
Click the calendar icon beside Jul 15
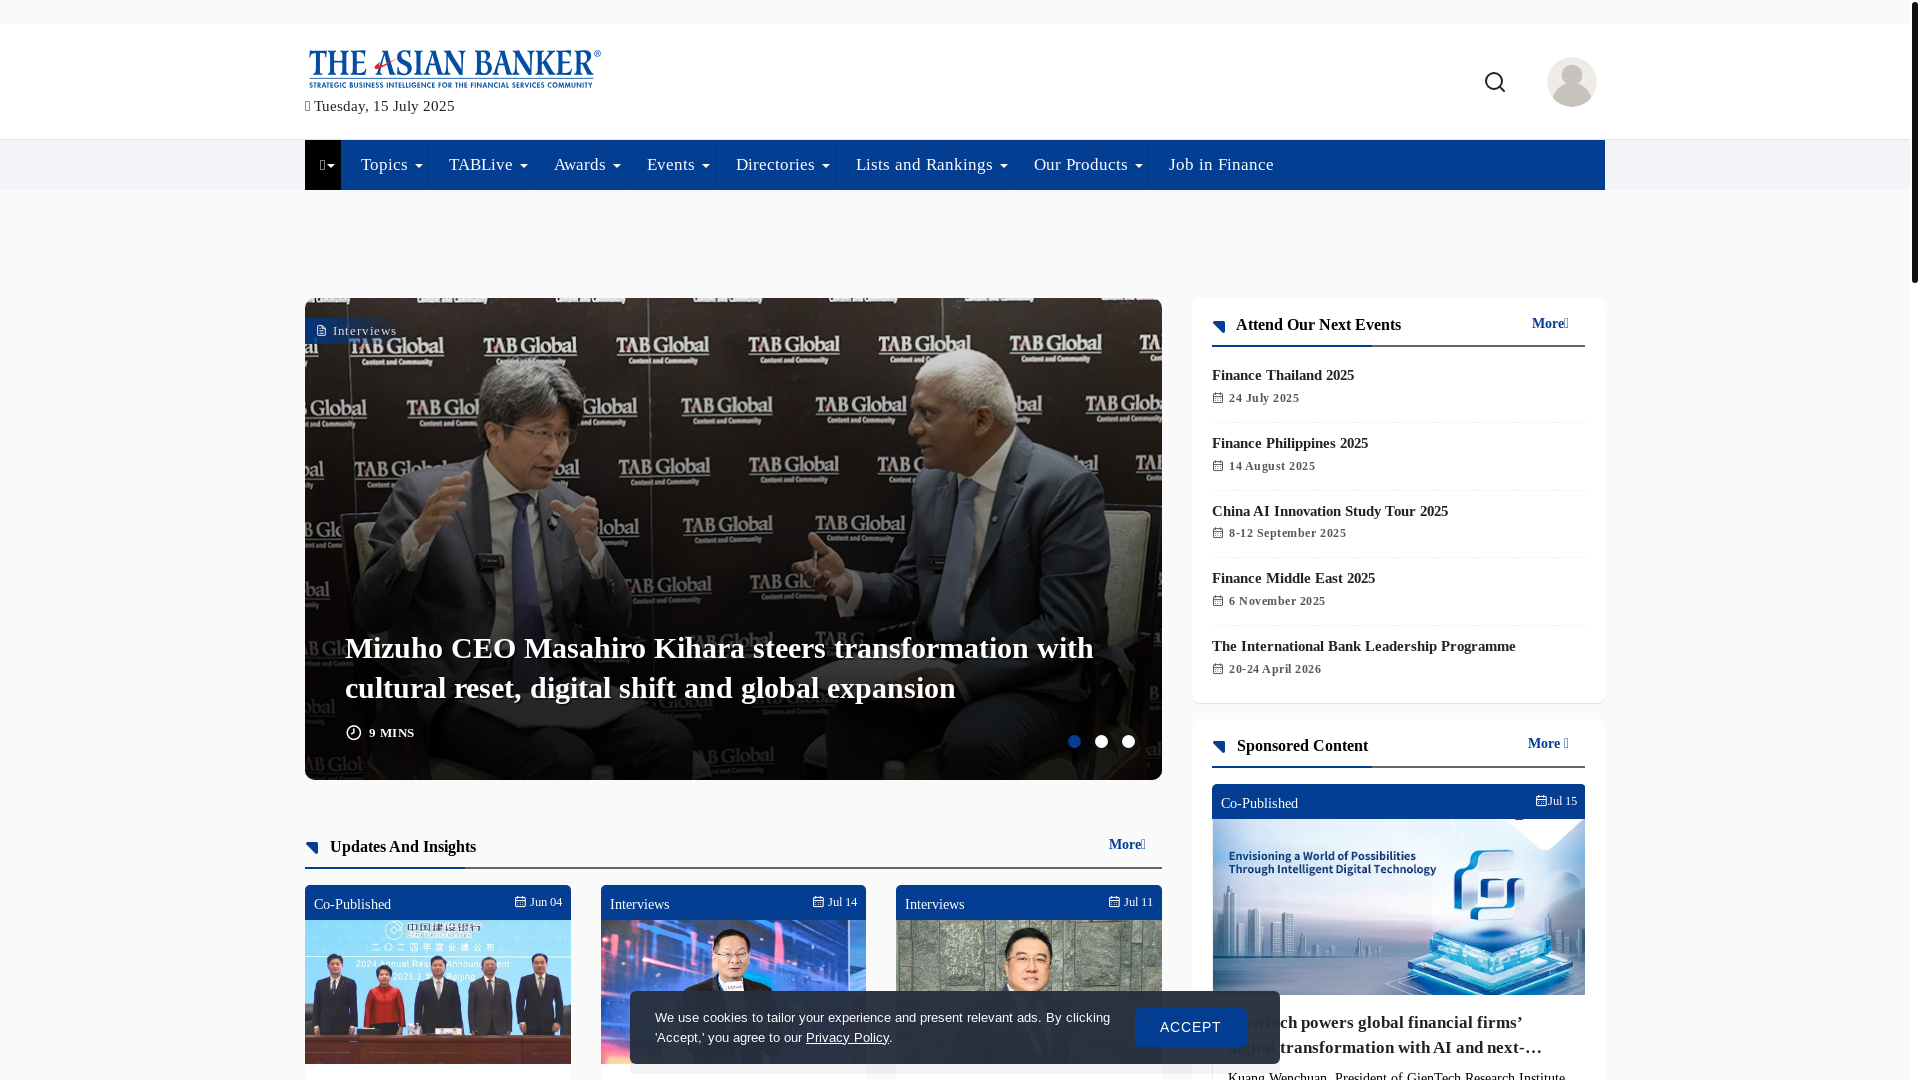coord(1541,801)
